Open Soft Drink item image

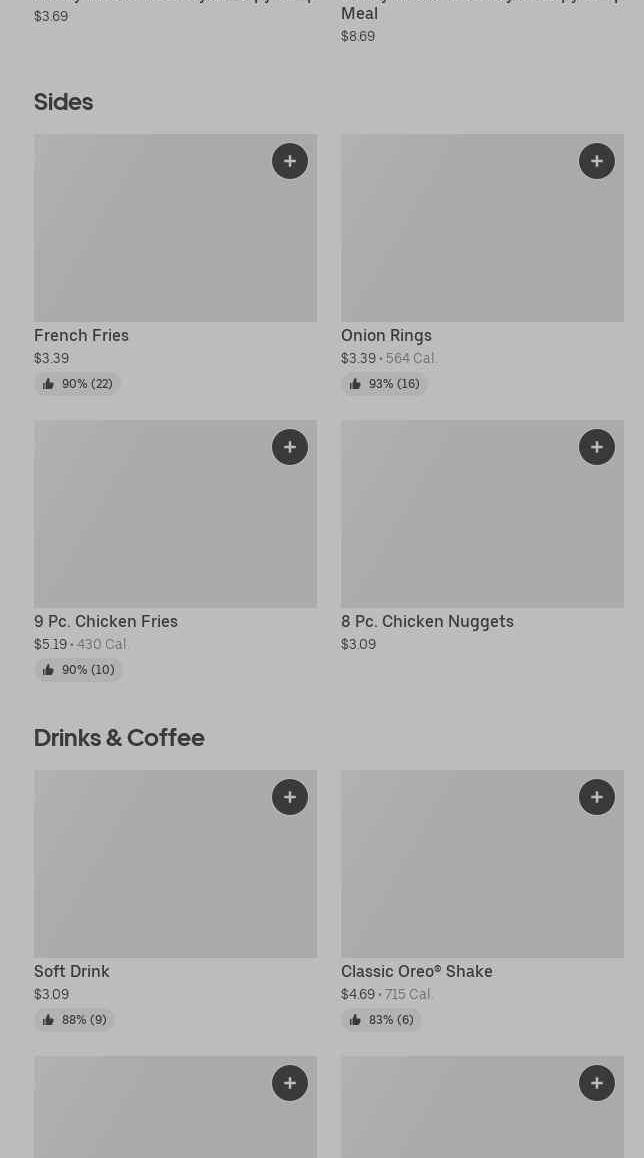[x=150, y=875]
